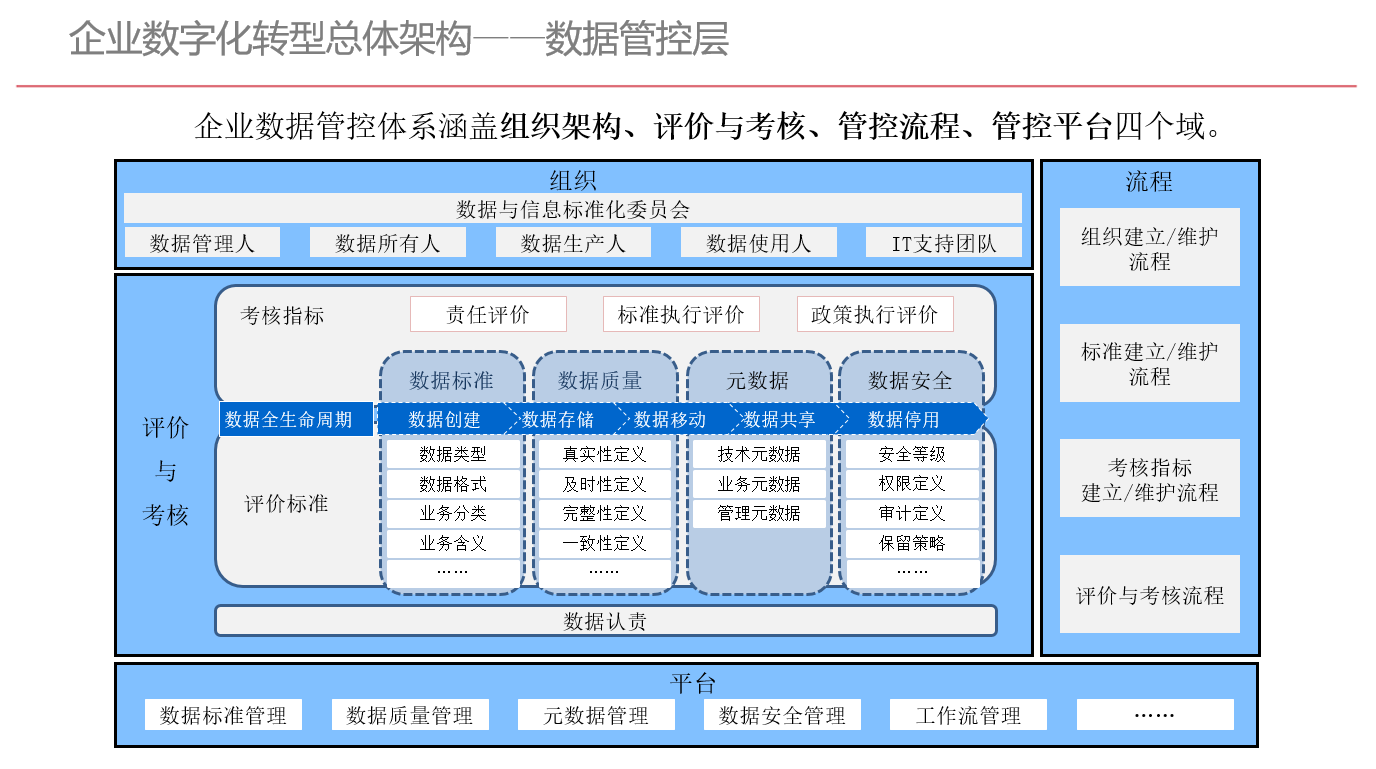
Task: Click the 业务分类 cell
Action: tap(453, 514)
